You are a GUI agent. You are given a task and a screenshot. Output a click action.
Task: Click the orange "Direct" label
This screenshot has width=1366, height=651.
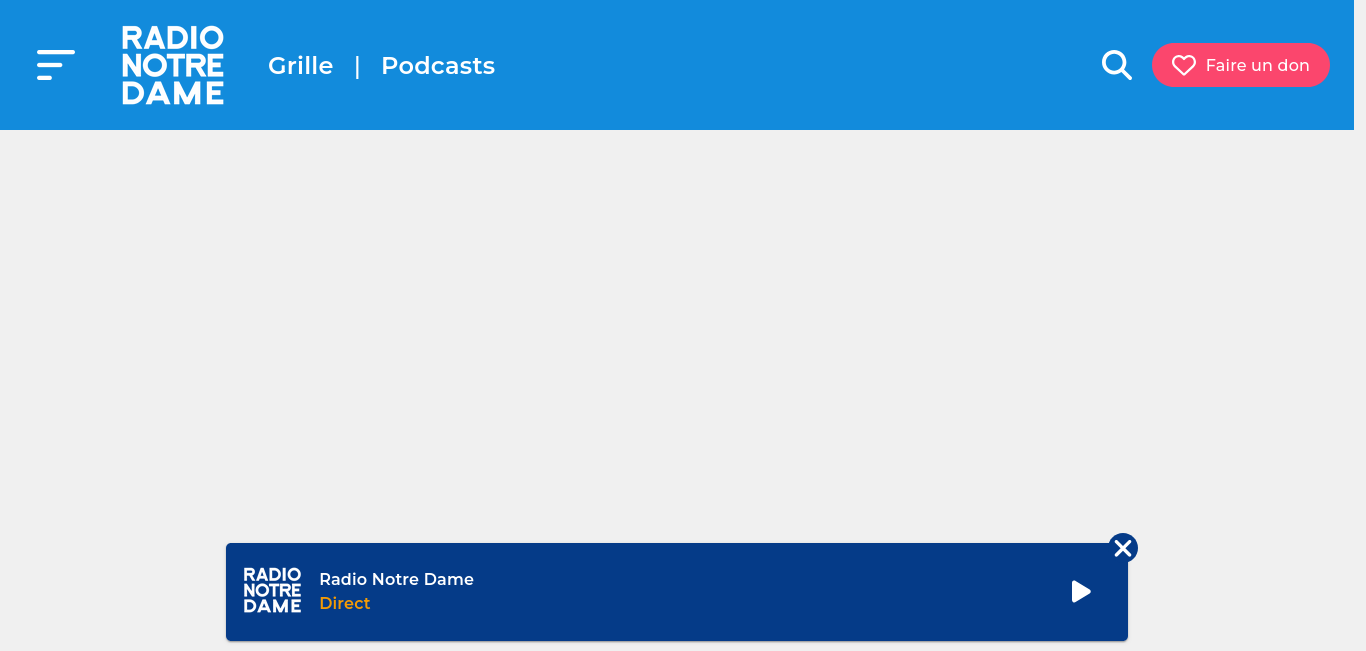[x=345, y=603]
